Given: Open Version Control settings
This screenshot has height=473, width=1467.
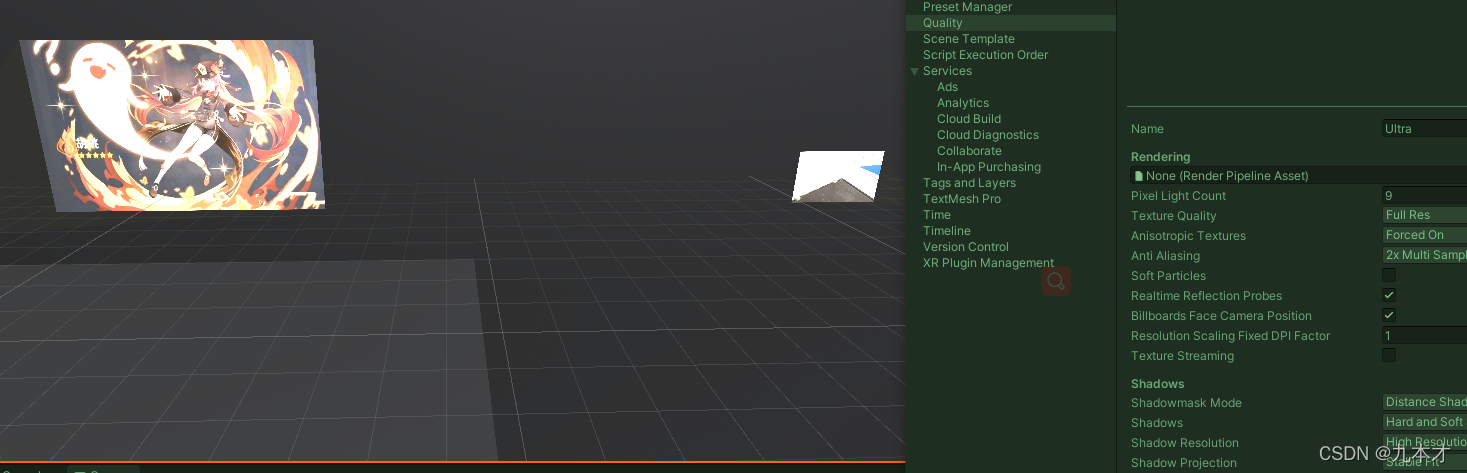Looking at the screenshot, I should pyautogui.click(x=966, y=247).
